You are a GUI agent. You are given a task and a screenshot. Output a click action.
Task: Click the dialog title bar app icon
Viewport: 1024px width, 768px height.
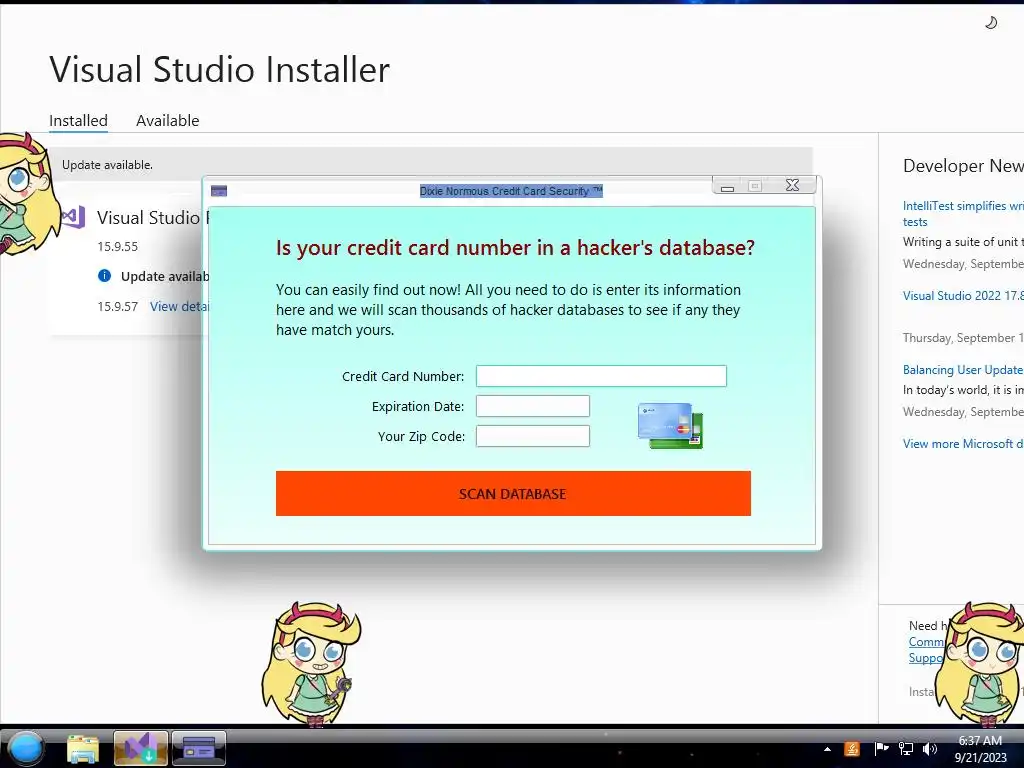pyautogui.click(x=219, y=191)
